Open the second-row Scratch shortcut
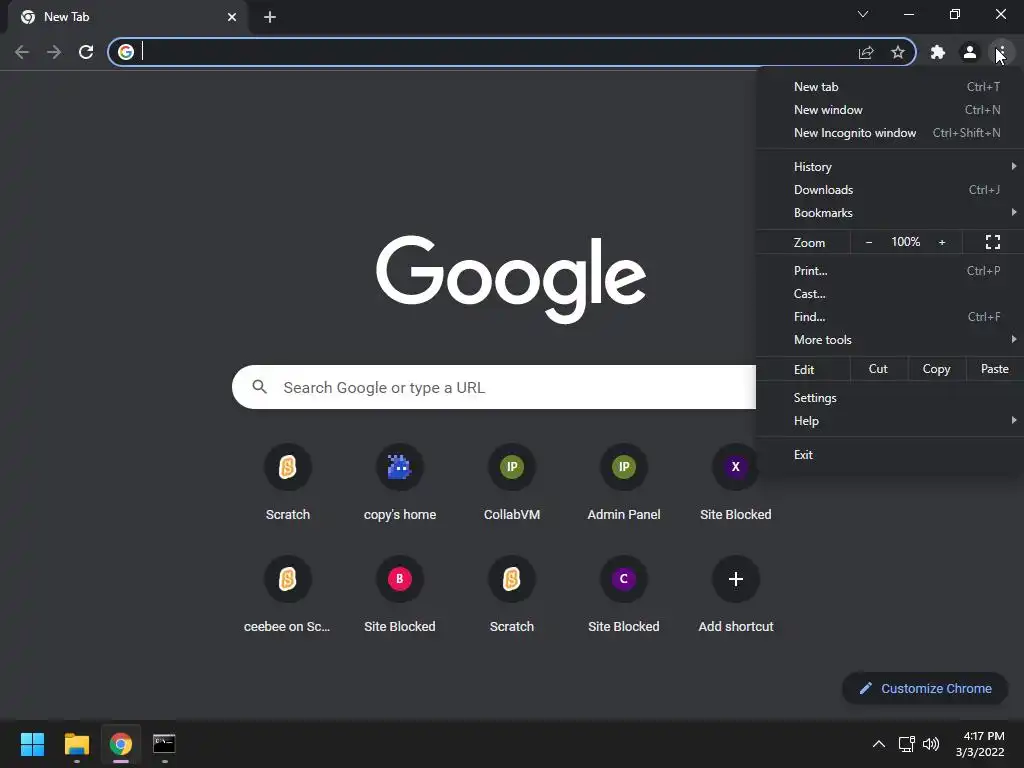 512,594
